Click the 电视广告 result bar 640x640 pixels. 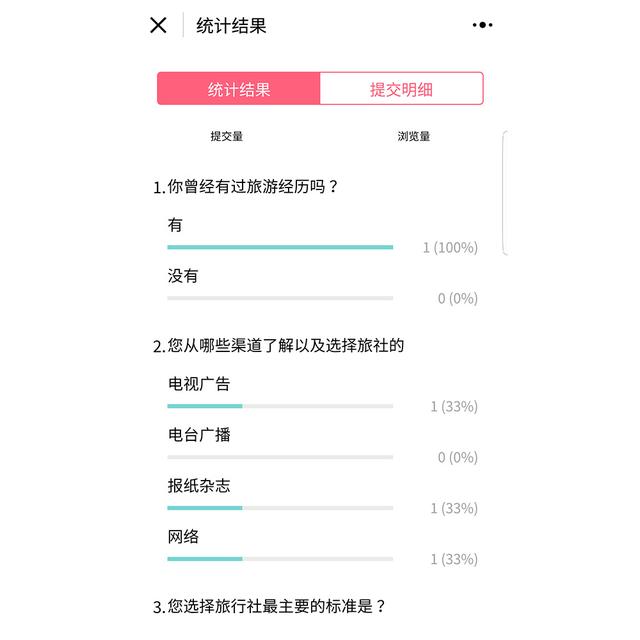(x=280, y=406)
